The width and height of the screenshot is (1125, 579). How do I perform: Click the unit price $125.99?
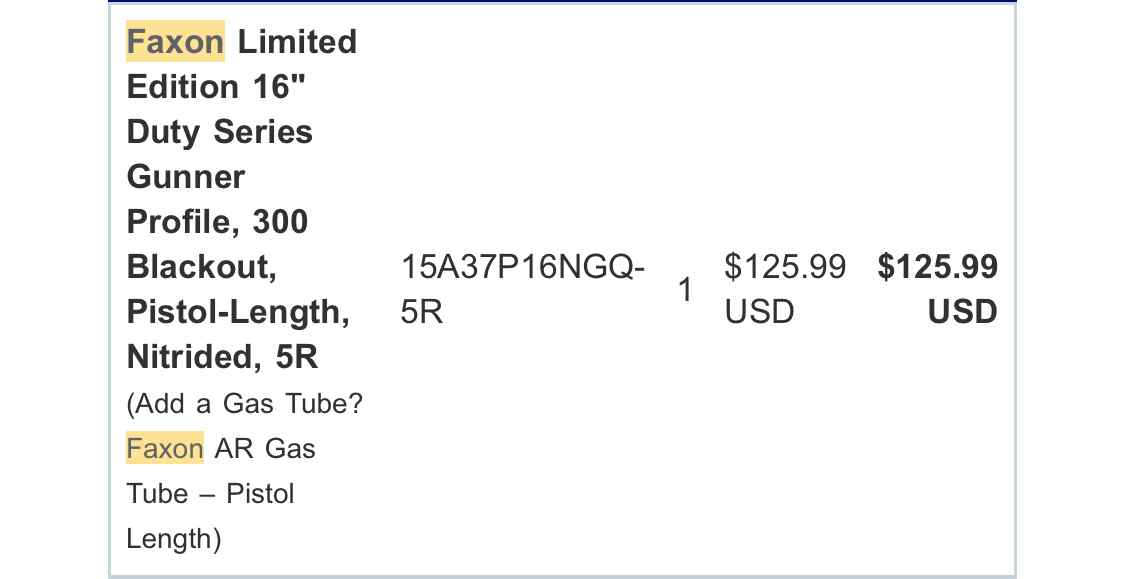click(785, 267)
